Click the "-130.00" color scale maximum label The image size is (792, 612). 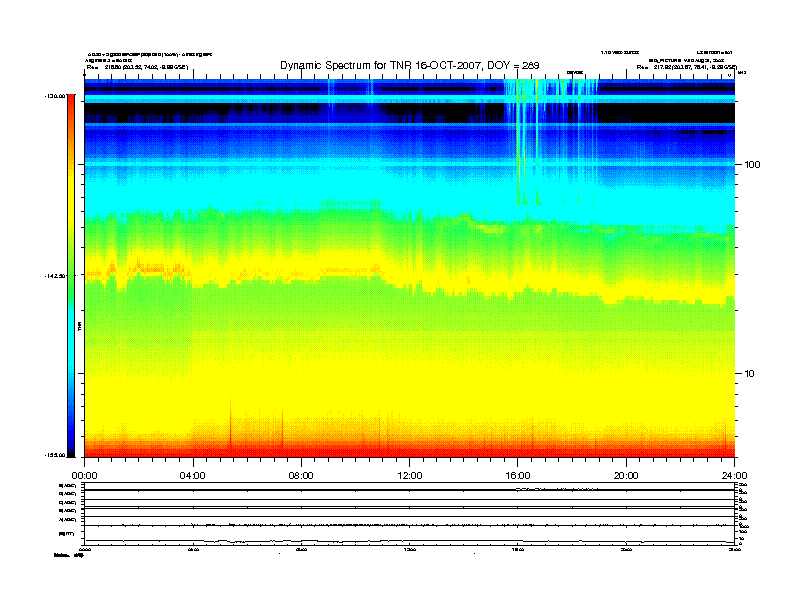(x=56, y=95)
